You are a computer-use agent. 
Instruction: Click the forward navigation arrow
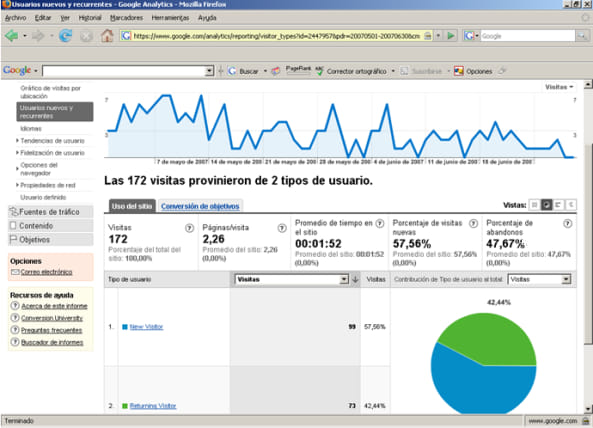tap(38, 36)
